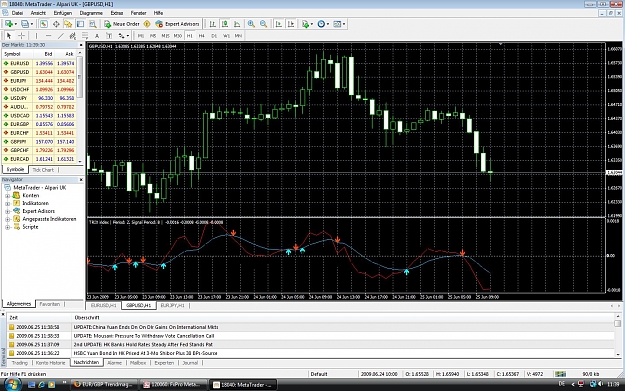This screenshot has width=625, height=391.
Task: Select EURUSD row in Market Watch
Action: (40, 63)
